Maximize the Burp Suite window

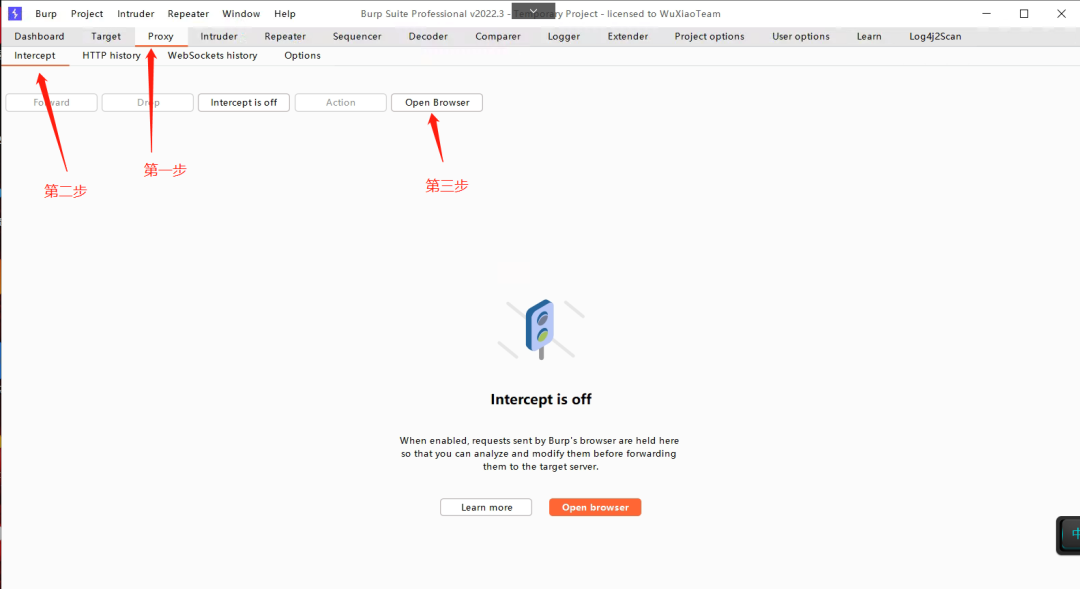(1024, 14)
